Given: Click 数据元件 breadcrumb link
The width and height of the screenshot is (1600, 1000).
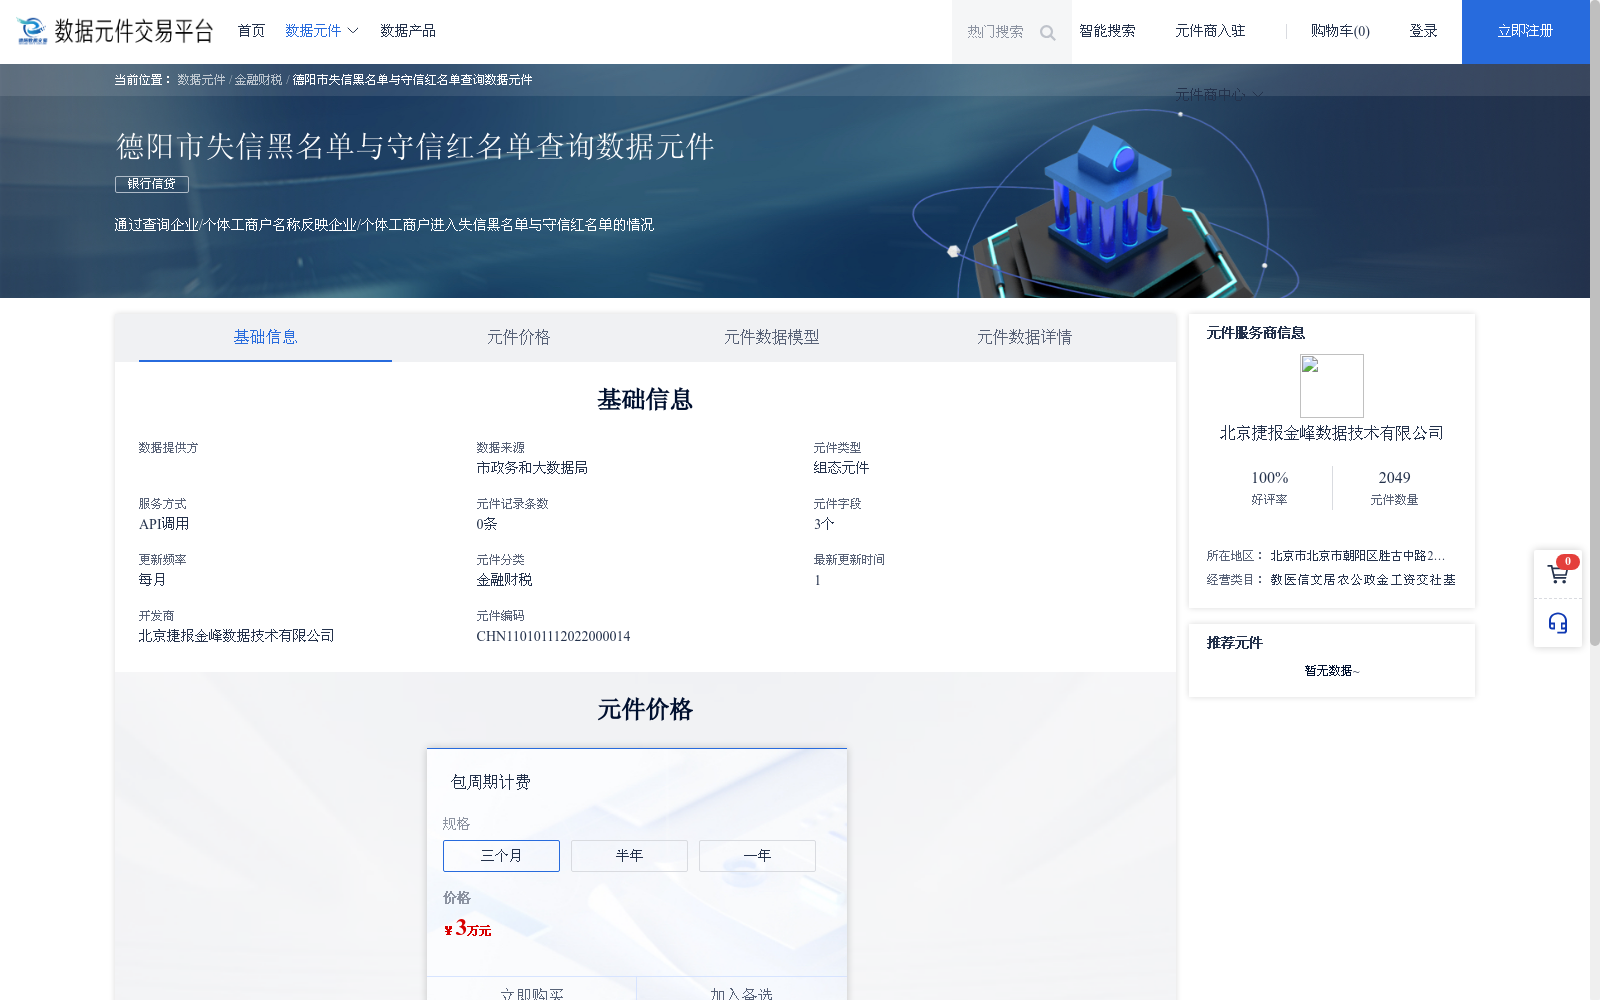Looking at the screenshot, I should point(201,80).
